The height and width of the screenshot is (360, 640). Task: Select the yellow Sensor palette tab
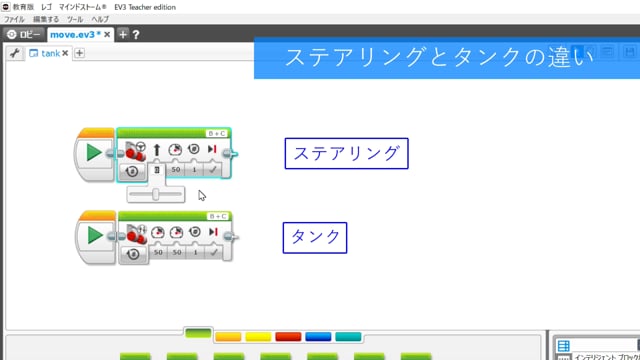[258, 337]
